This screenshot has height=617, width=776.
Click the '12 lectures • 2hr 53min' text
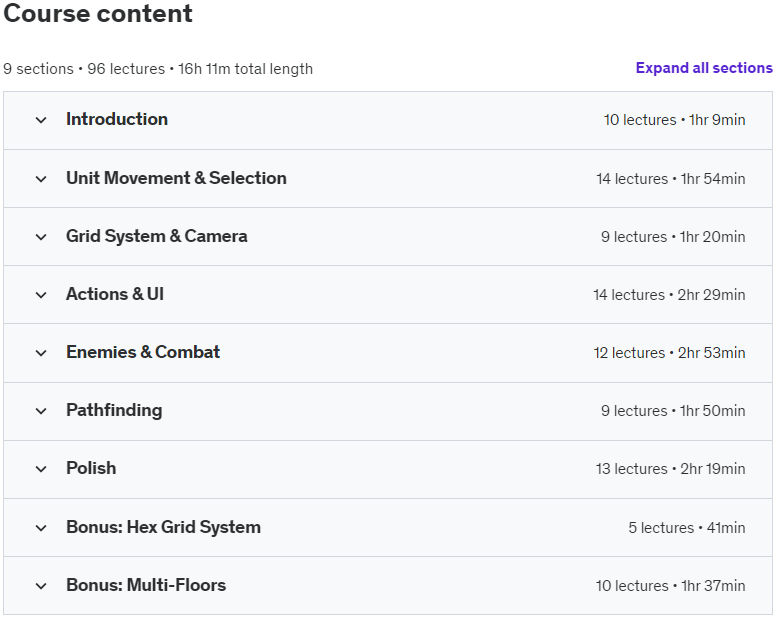[x=669, y=353]
